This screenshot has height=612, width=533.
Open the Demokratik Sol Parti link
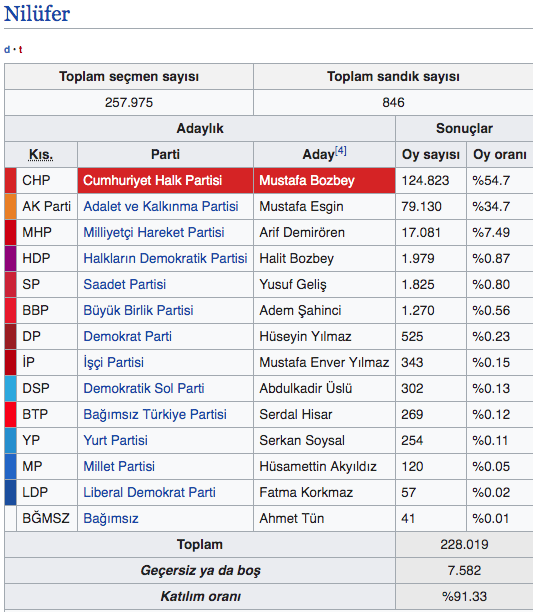tap(144, 388)
